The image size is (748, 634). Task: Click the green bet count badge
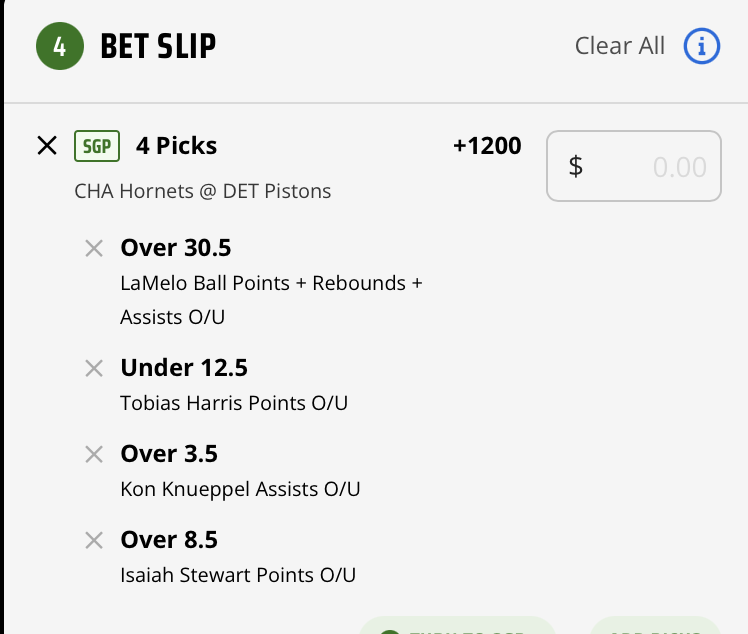tap(61, 47)
